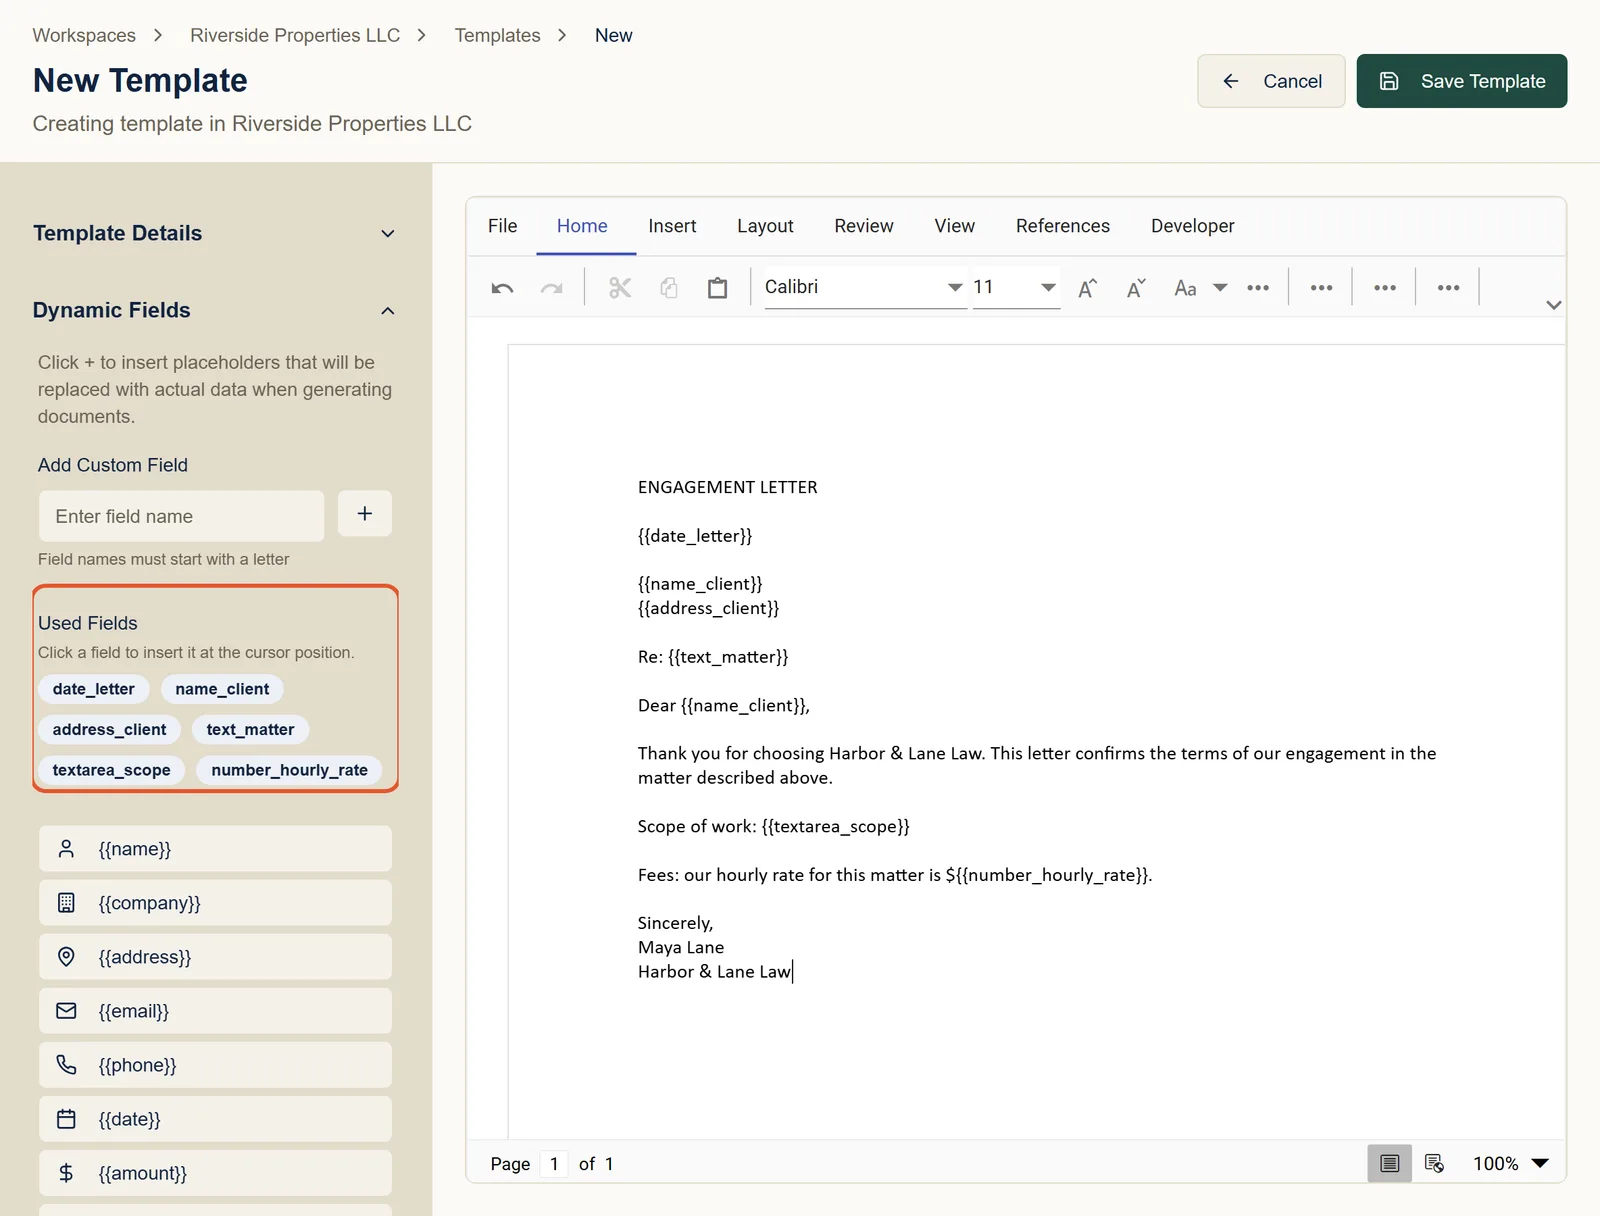Insert the textarea_scope field chip
The height and width of the screenshot is (1216, 1600).
click(x=111, y=770)
